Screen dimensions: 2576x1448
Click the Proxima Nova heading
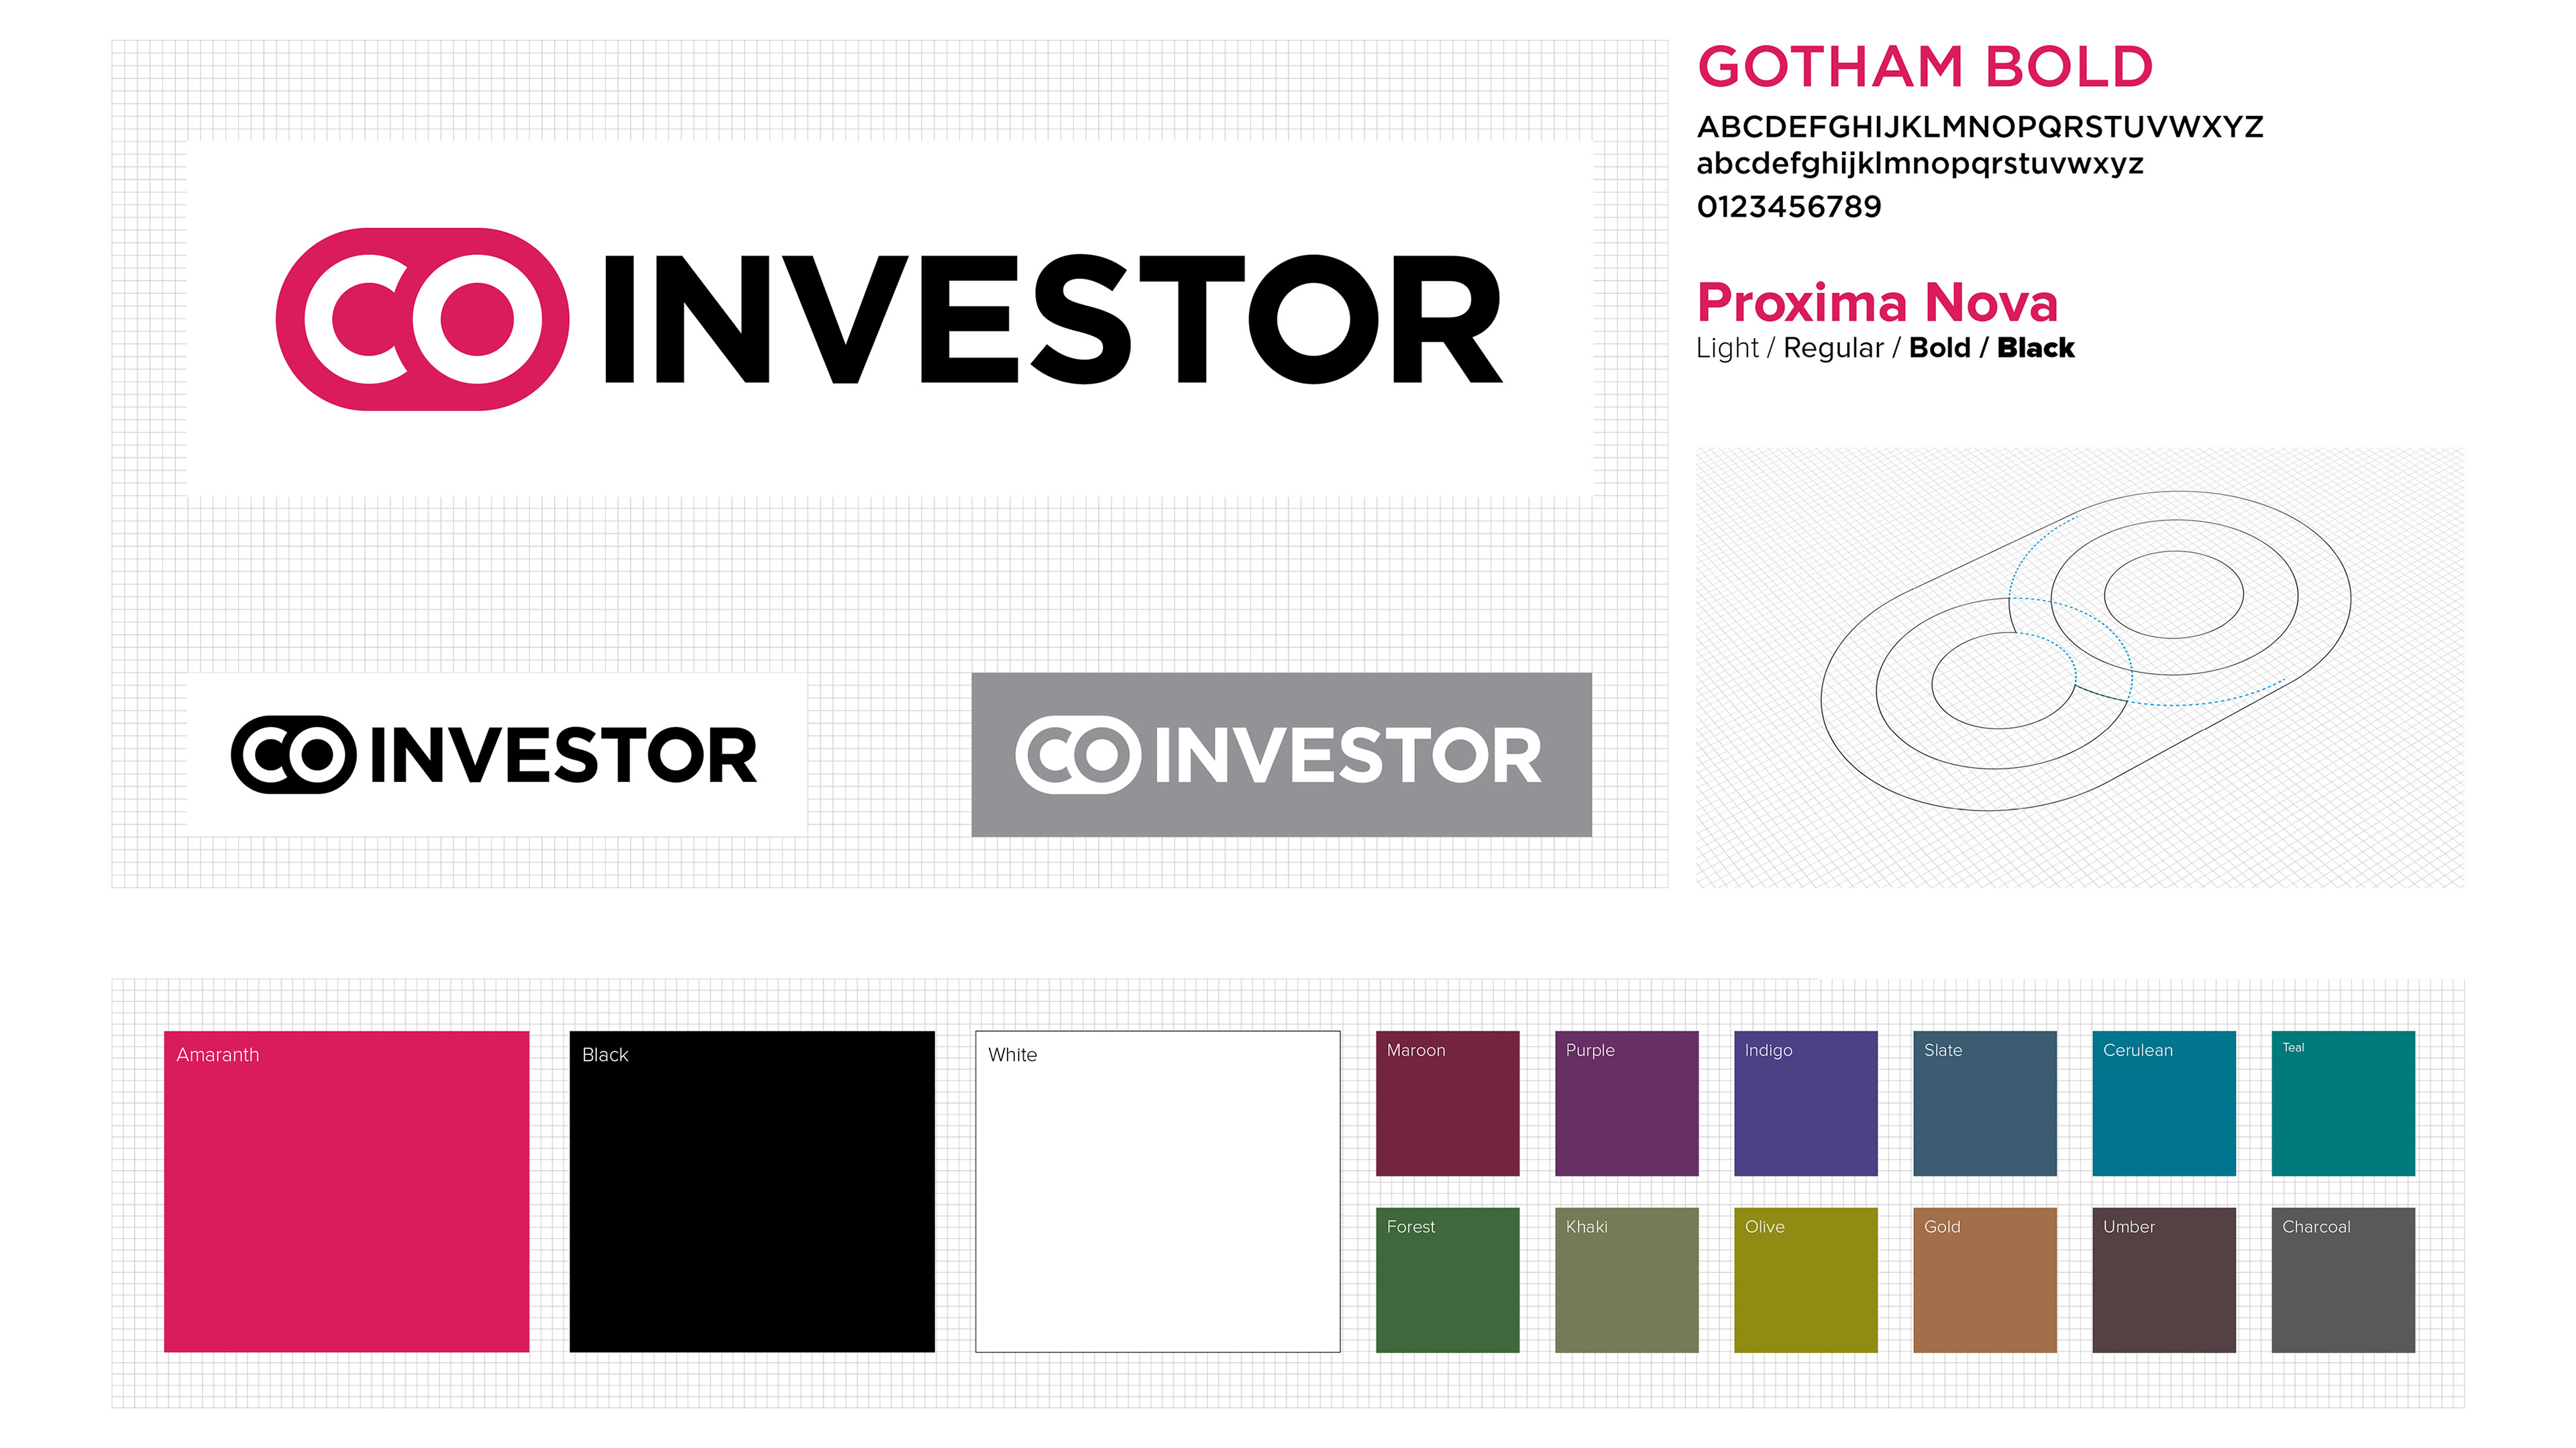1877,302
